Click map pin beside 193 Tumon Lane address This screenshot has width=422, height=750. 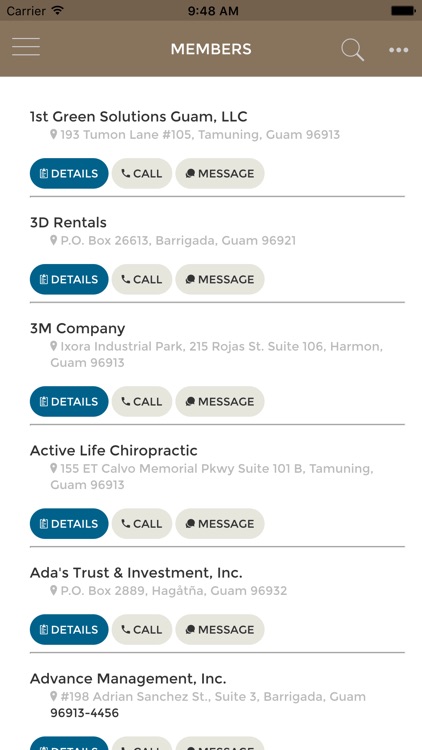coord(54,134)
